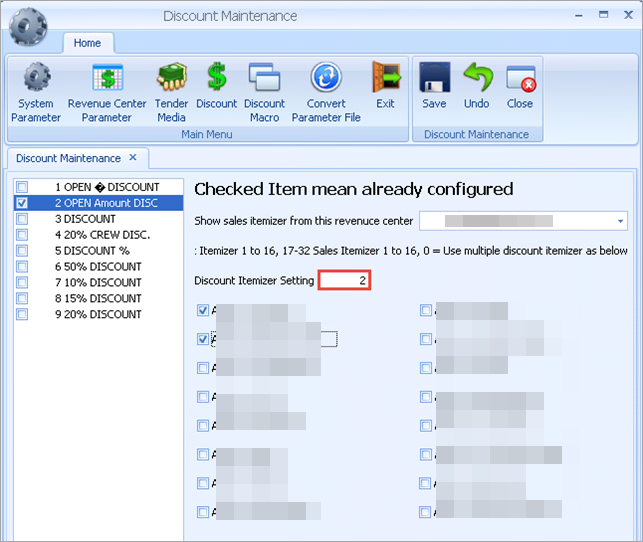Launch Convert Parameter File

(x=326, y=92)
